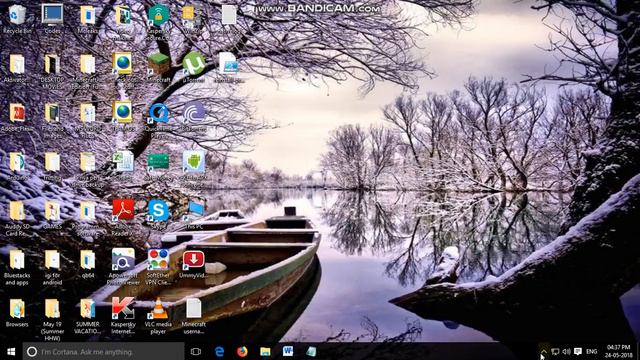Image resolution: width=640 pixels, height=360 pixels.
Task: Open the qb64 folder
Action: tap(87, 263)
